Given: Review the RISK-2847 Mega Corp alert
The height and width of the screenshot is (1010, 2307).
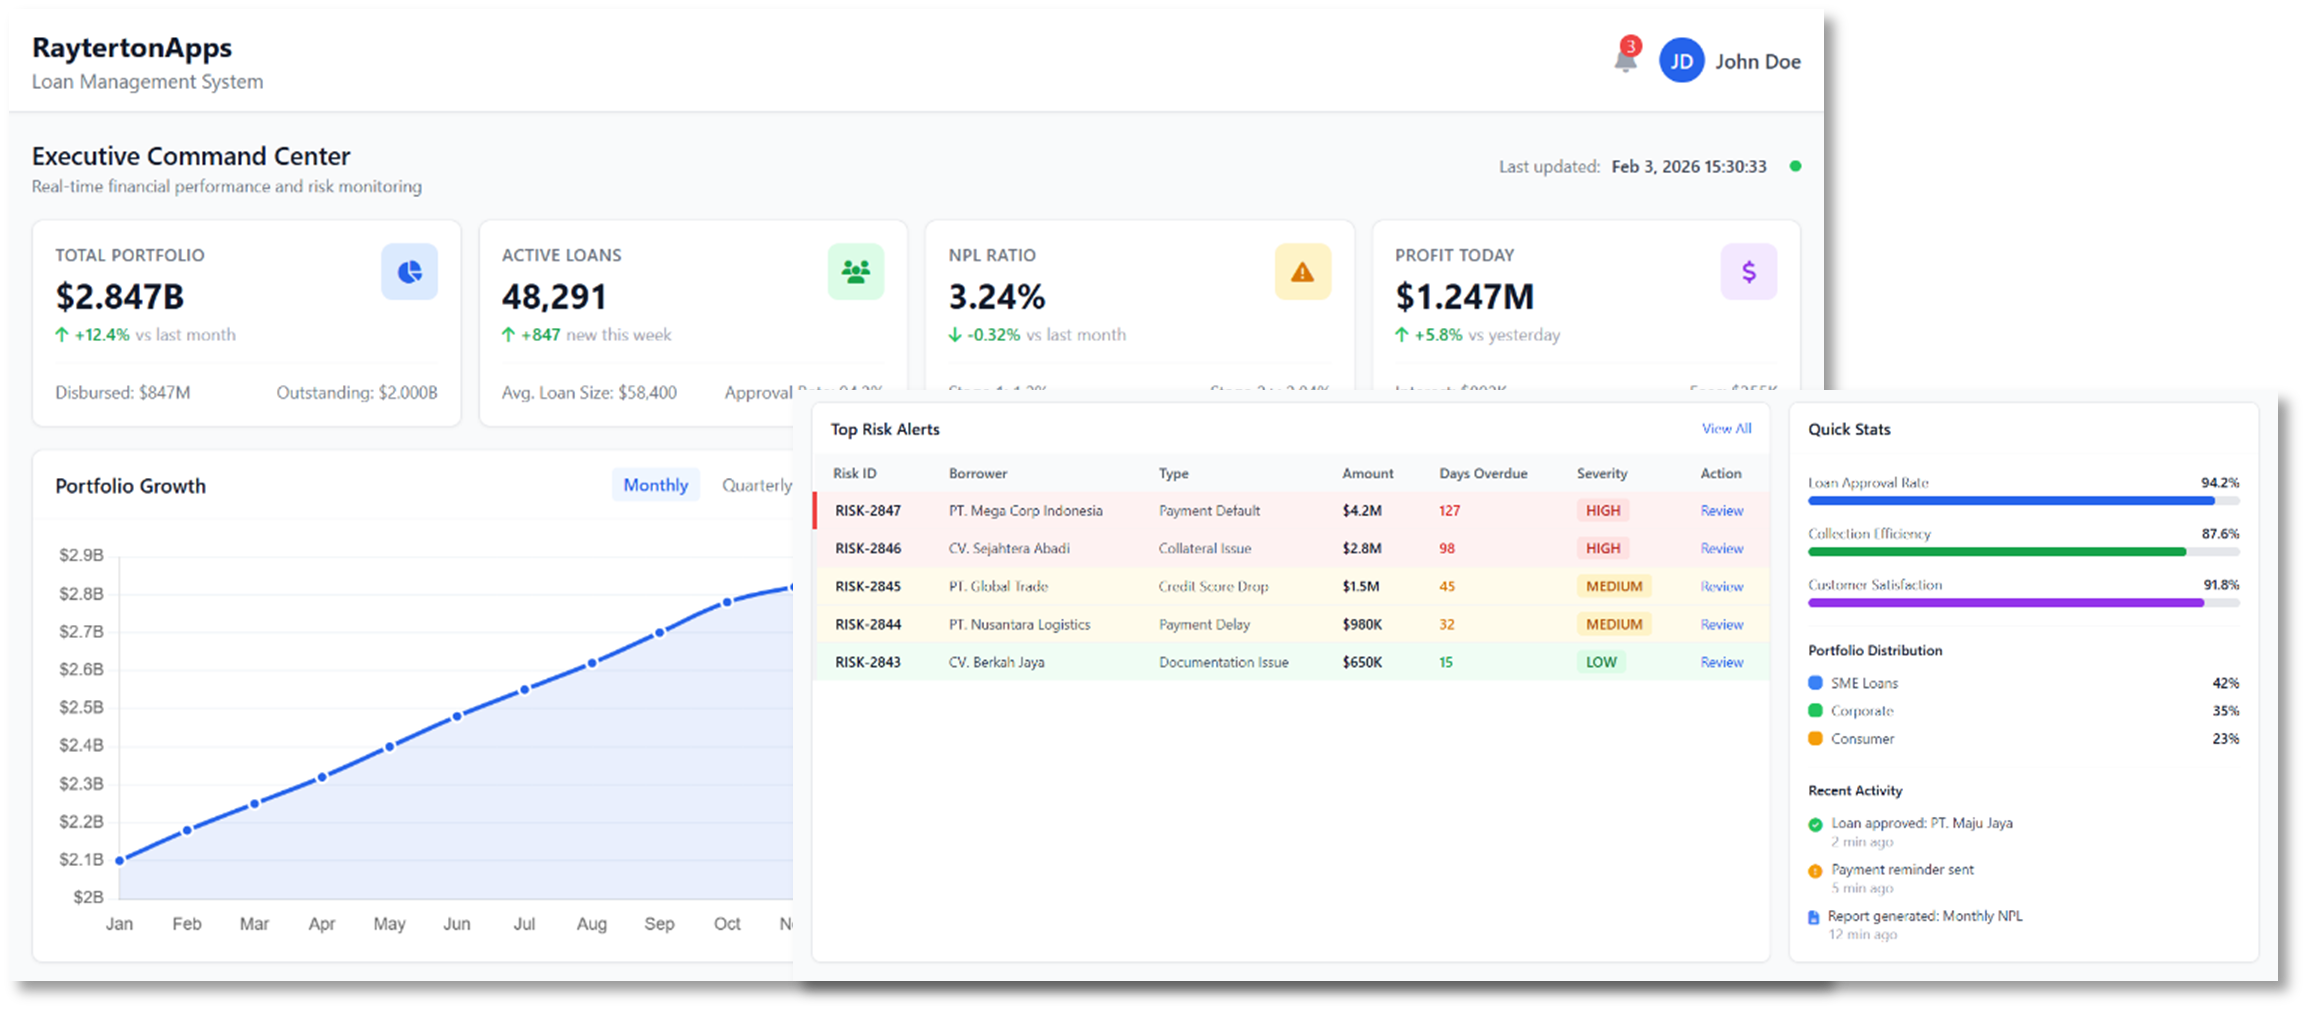Looking at the screenshot, I should [x=1721, y=510].
